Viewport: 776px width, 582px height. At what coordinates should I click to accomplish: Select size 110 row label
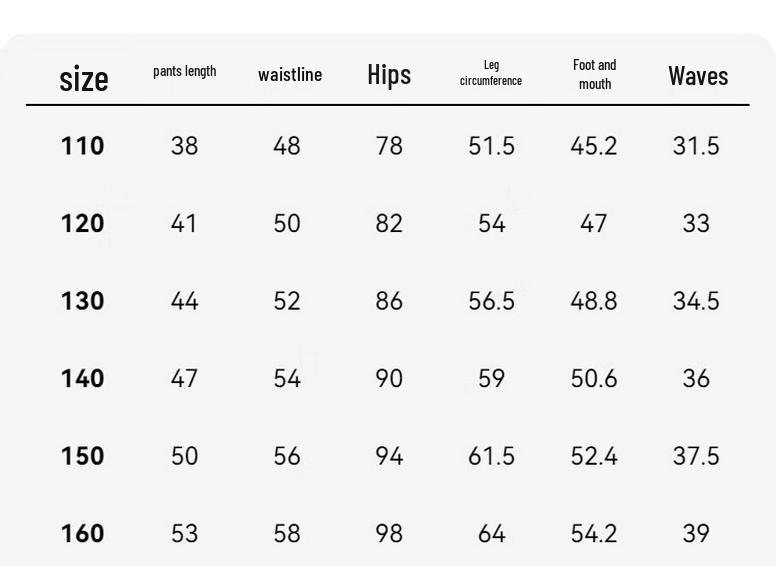click(82, 146)
